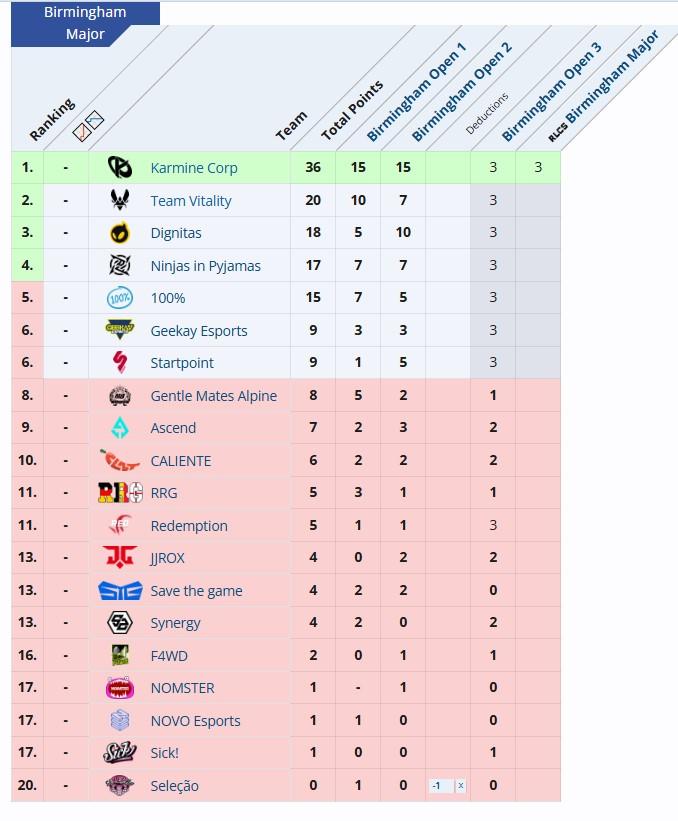This screenshot has height=821, width=678.
Task: Open the Birmingham Open 2 header link
Action: 462,92
